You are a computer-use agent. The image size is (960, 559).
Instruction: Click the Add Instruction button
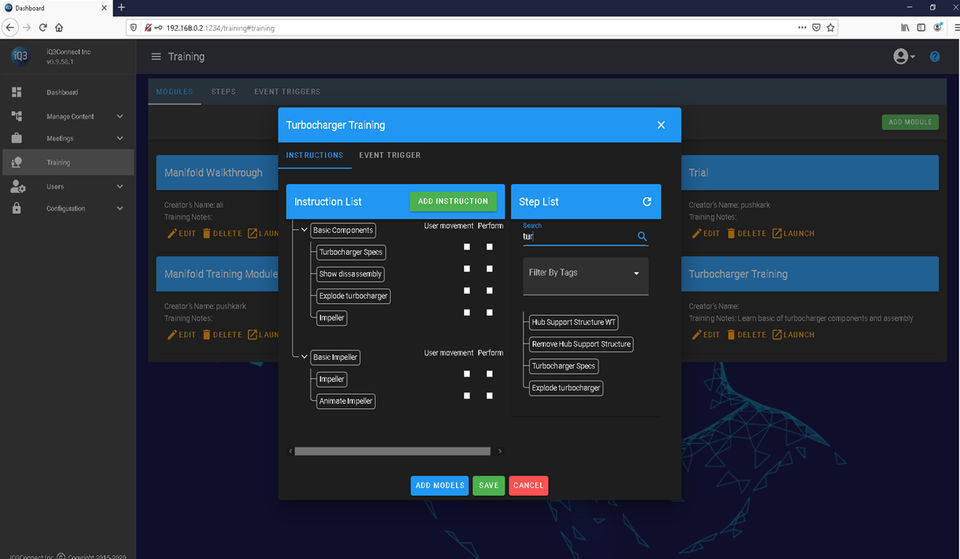click(453, 201)
